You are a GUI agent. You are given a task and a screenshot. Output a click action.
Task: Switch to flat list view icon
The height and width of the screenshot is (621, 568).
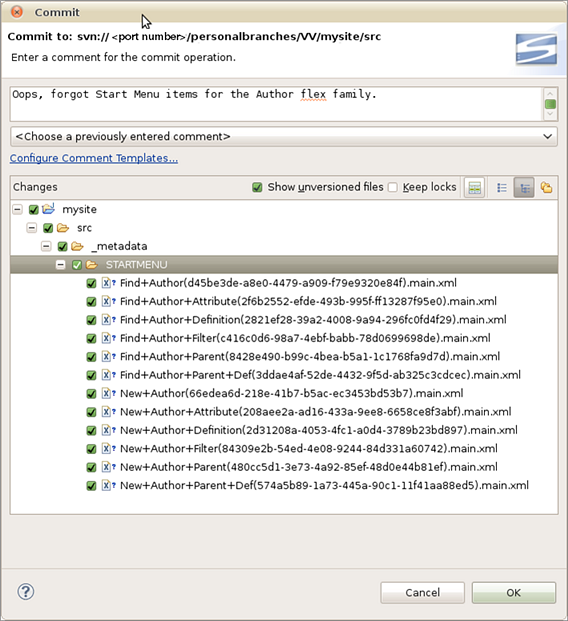coord(501,187)
